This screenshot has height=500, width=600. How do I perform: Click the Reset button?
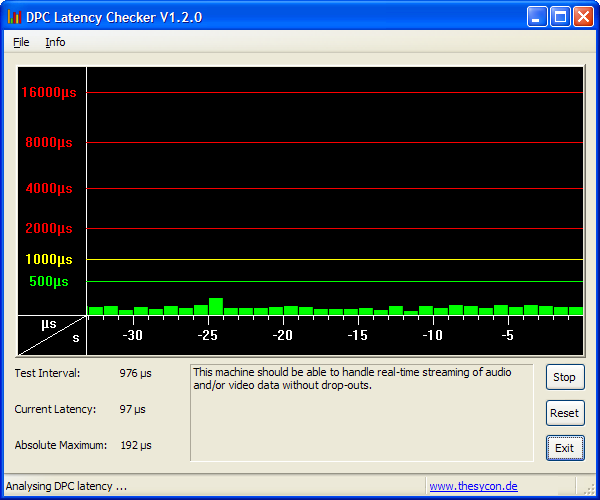[565, 413]
